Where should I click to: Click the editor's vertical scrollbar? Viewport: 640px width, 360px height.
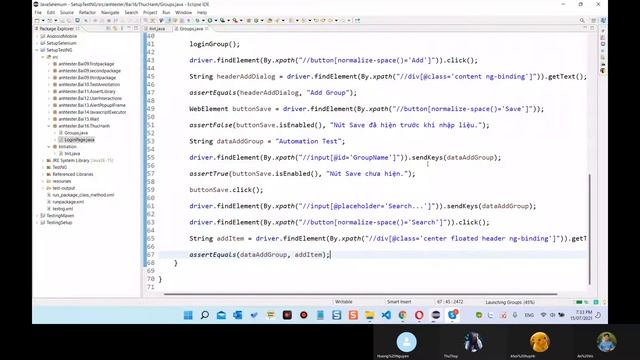pyautogui.click(x=590, y=229)
